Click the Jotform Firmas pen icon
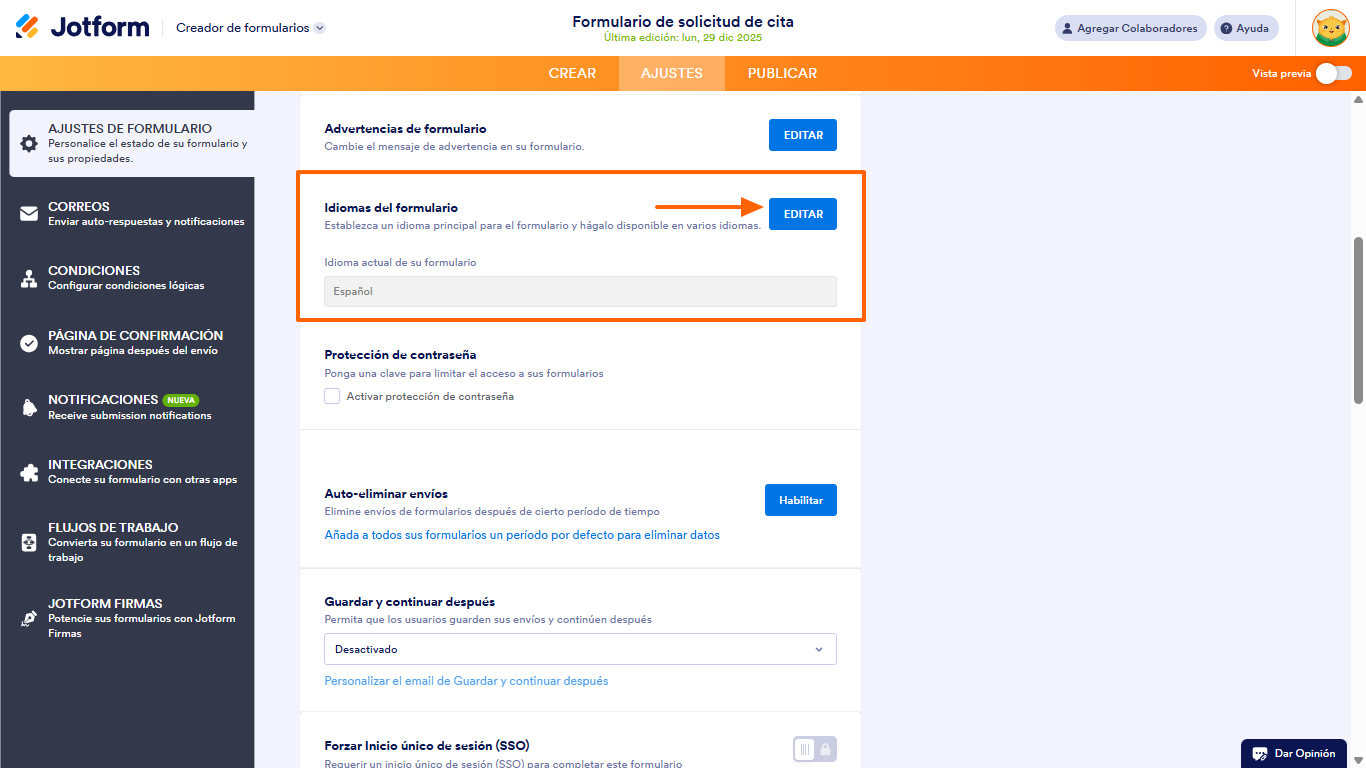Screen dimensions: 1366x768 click(x=29, y=618)
